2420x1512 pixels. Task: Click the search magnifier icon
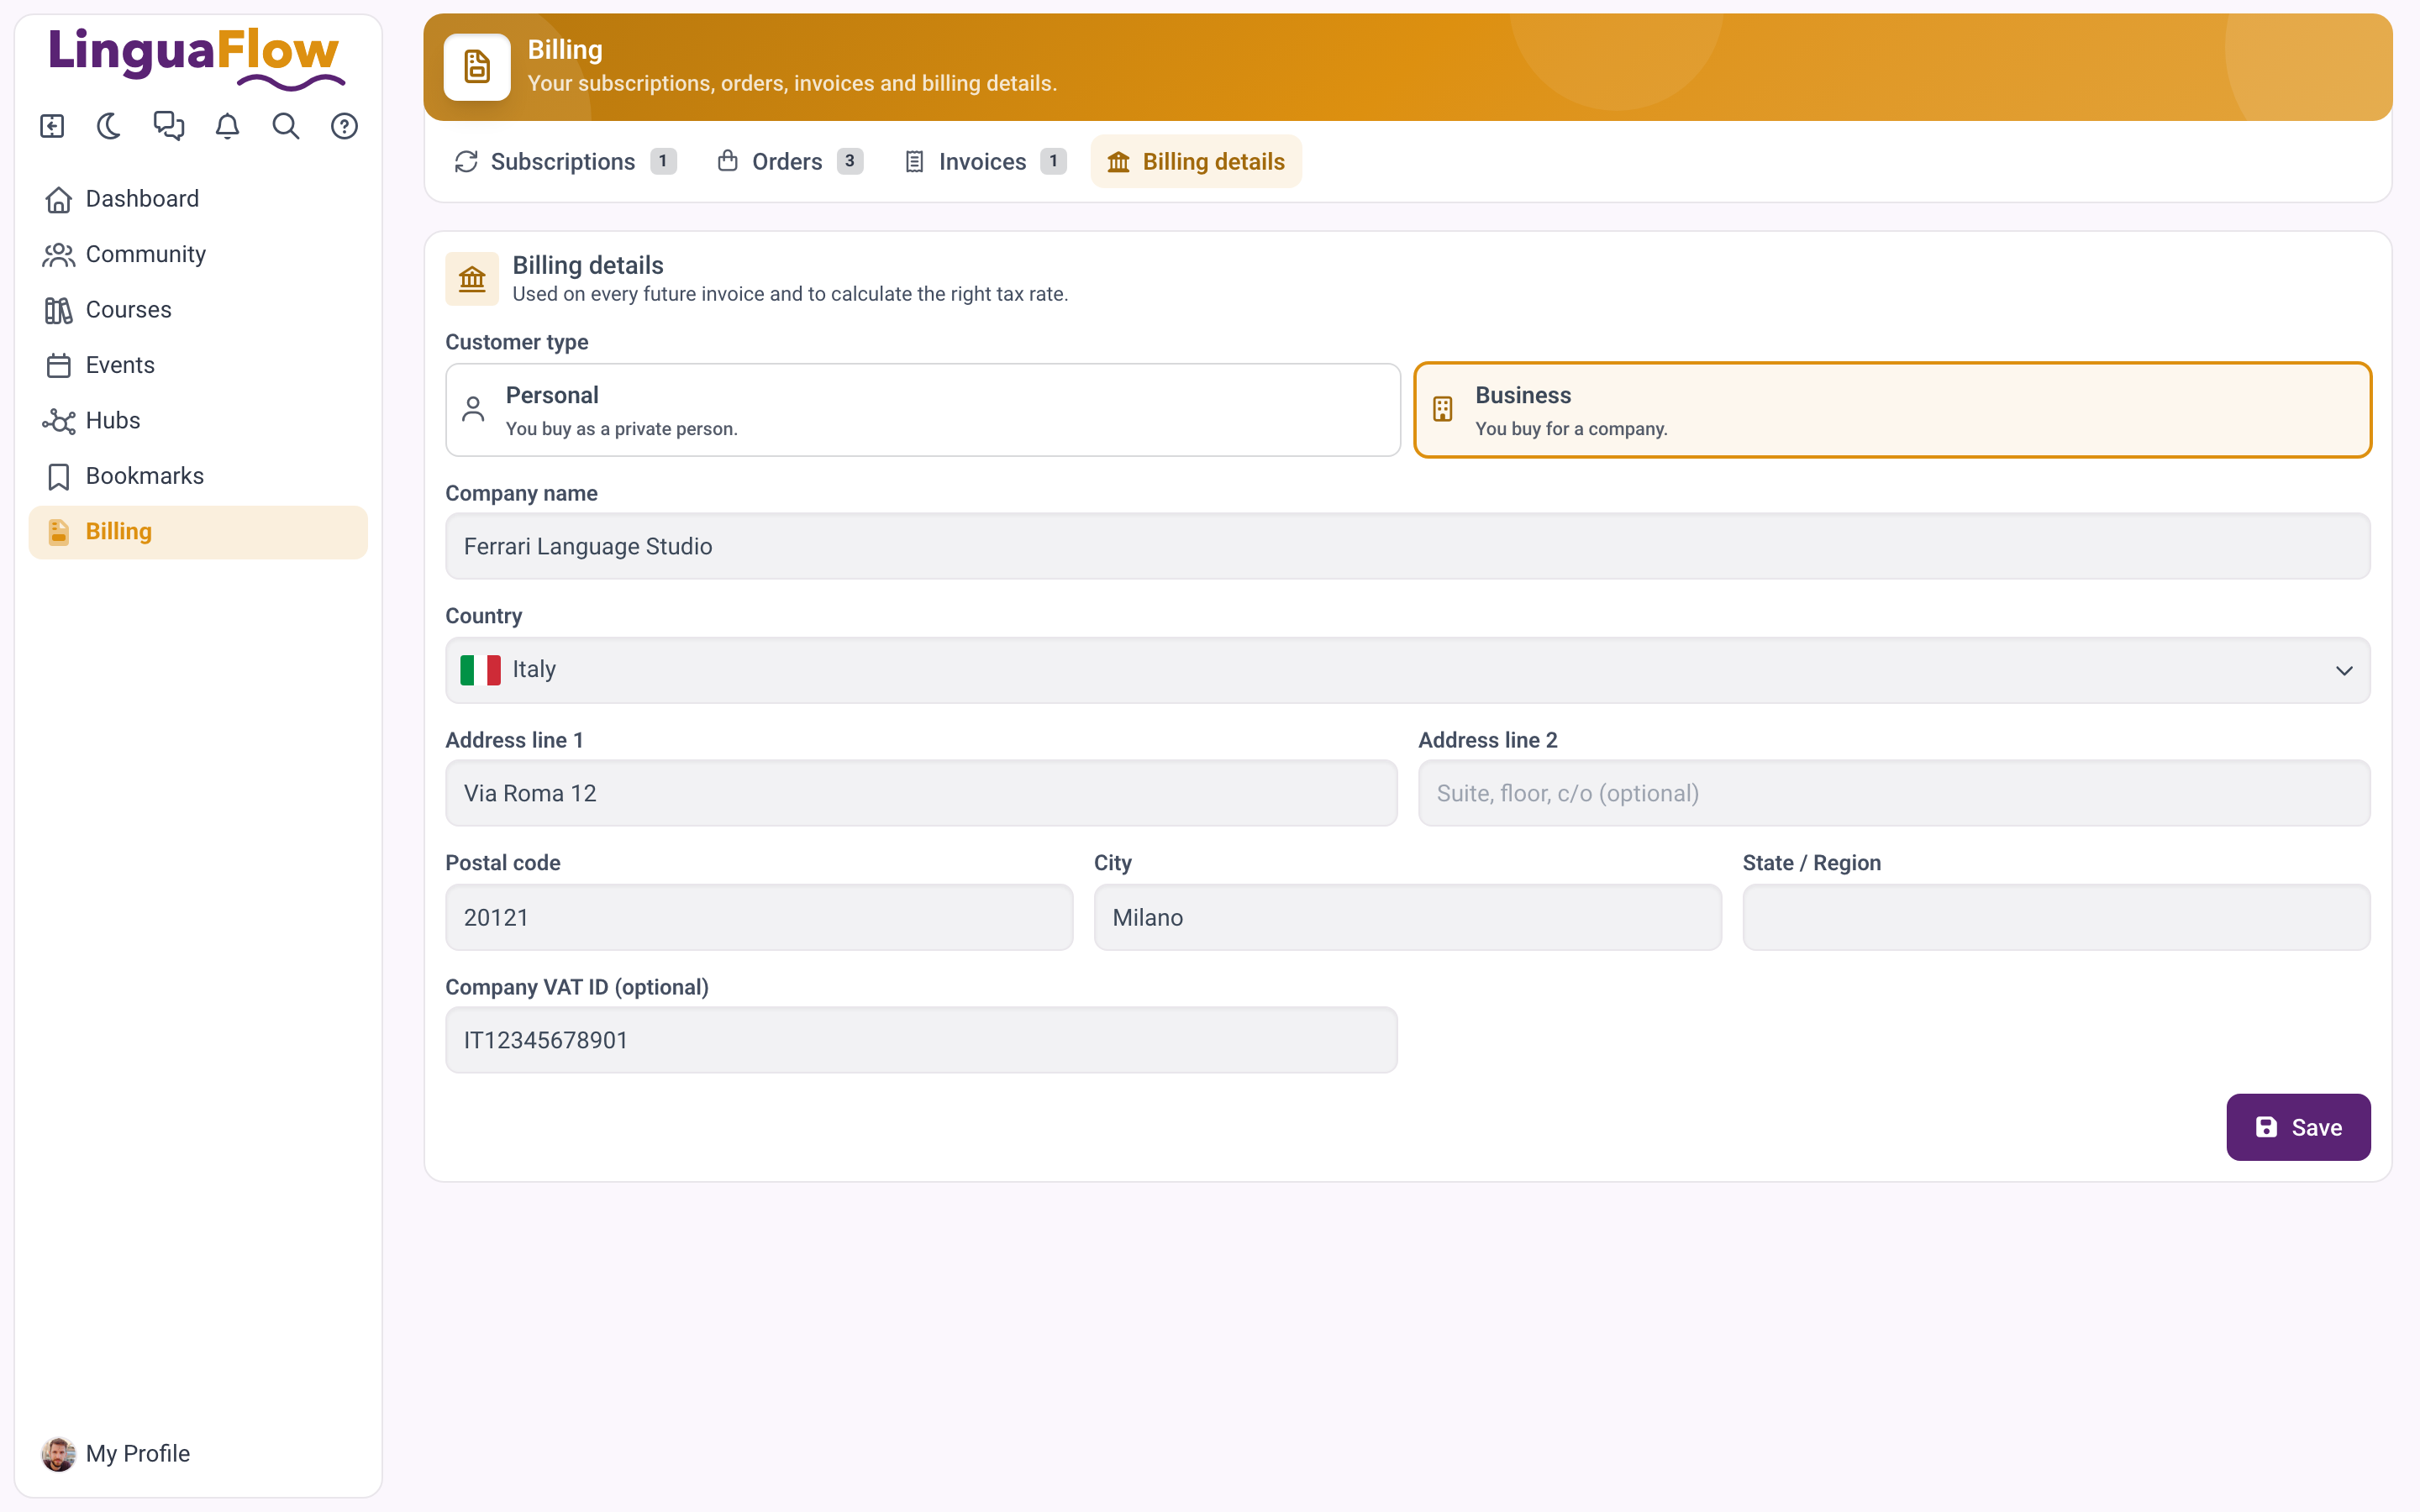286,126
